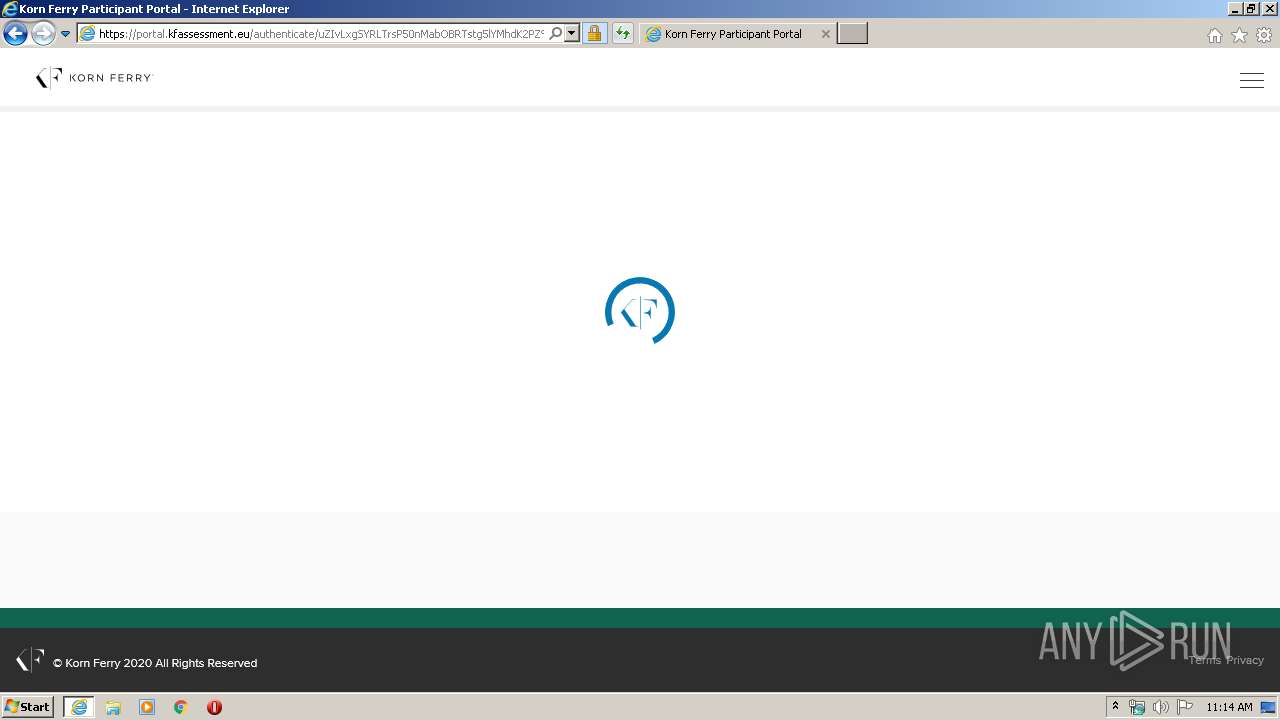
Task: Restore down the Internet Explorer window
Action: tap(1252, 8)
